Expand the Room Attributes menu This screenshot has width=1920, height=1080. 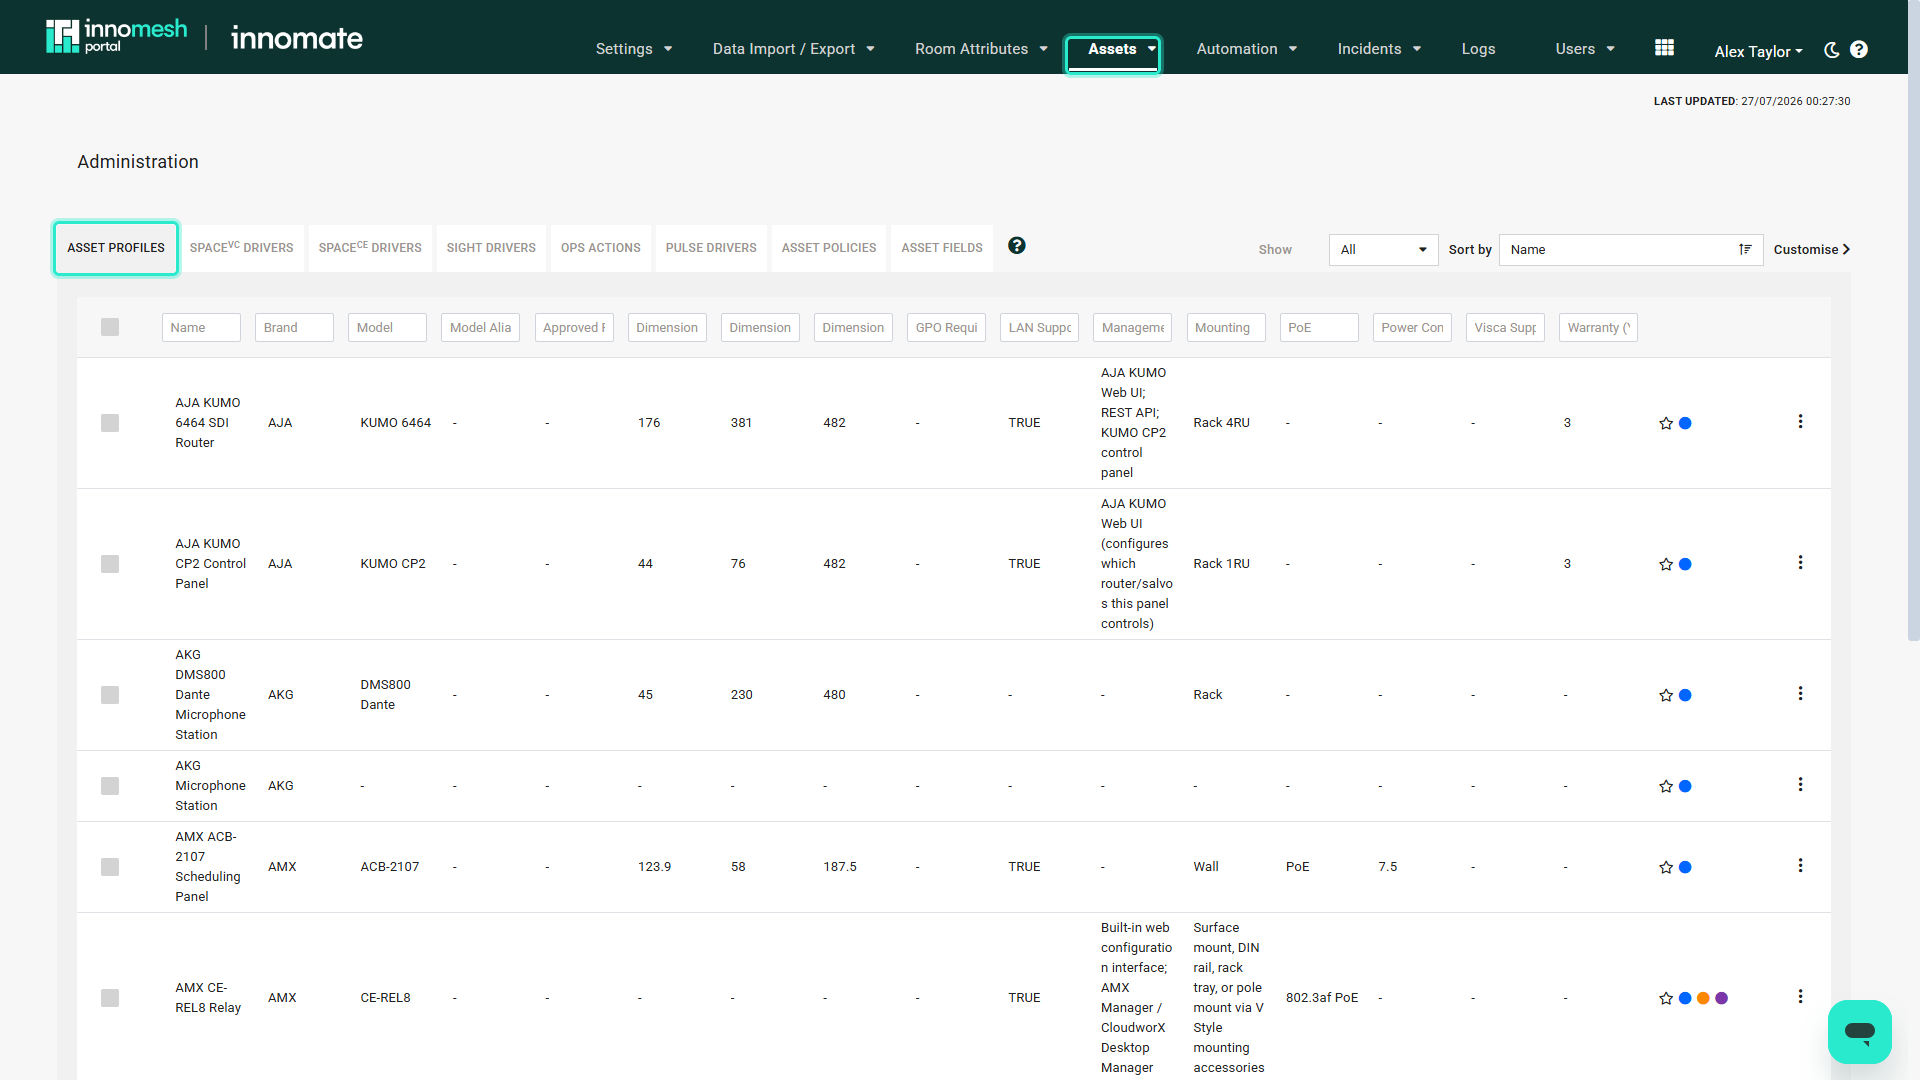coord(981,49)
